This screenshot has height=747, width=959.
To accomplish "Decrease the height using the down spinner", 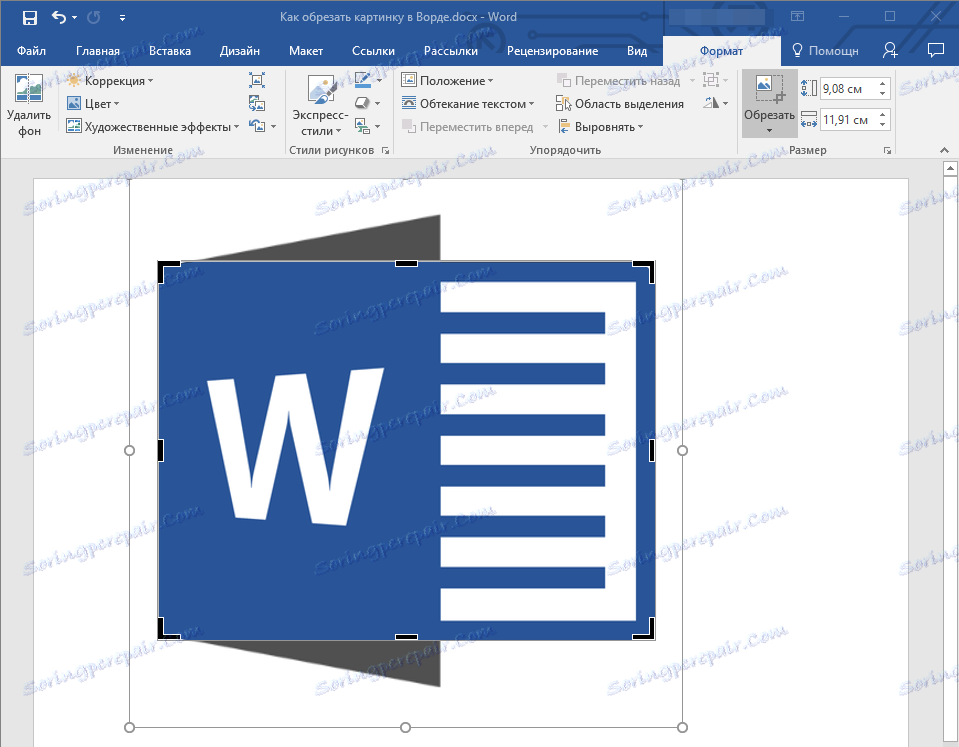I will (883, 94).
